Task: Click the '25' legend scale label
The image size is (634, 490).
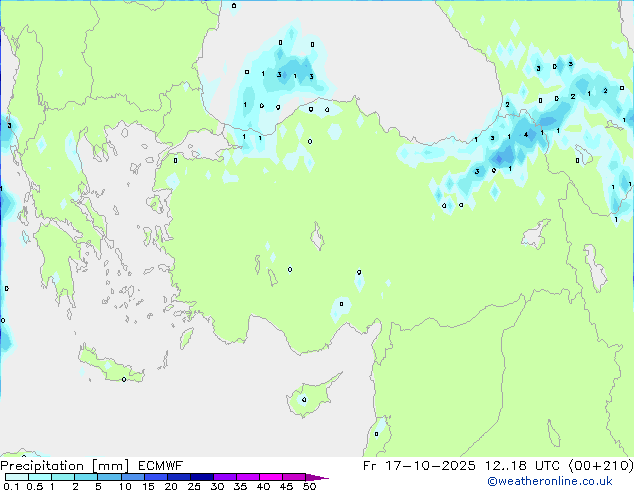Action: (194, 486)
